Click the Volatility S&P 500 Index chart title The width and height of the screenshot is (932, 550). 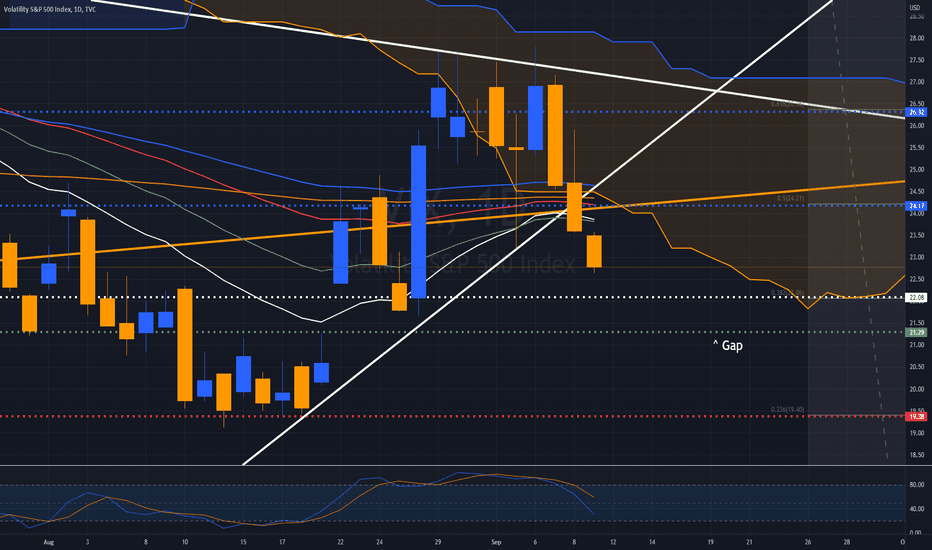coord(49,10)
